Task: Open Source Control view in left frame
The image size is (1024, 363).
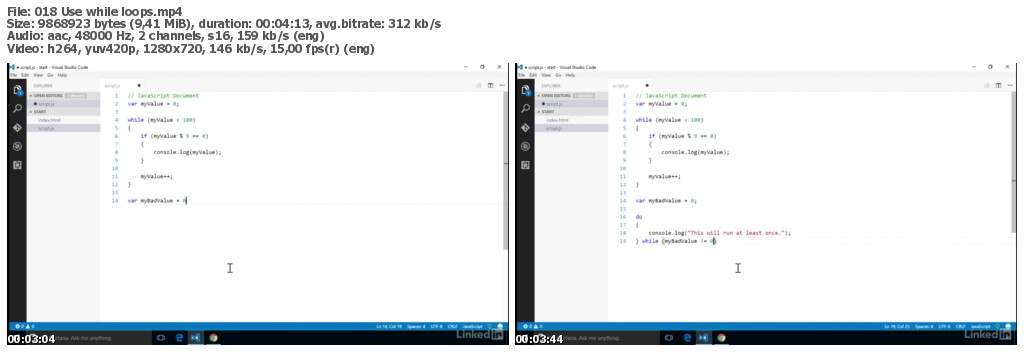Action: [x=18, y=127]
